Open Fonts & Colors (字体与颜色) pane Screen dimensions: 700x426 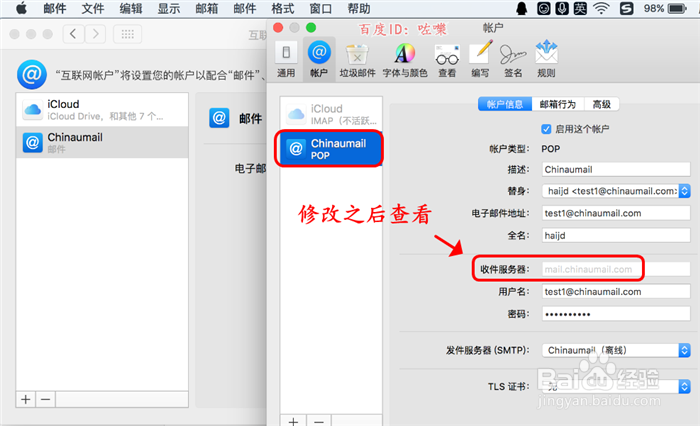pyautogui.click(x=404, y=60)
